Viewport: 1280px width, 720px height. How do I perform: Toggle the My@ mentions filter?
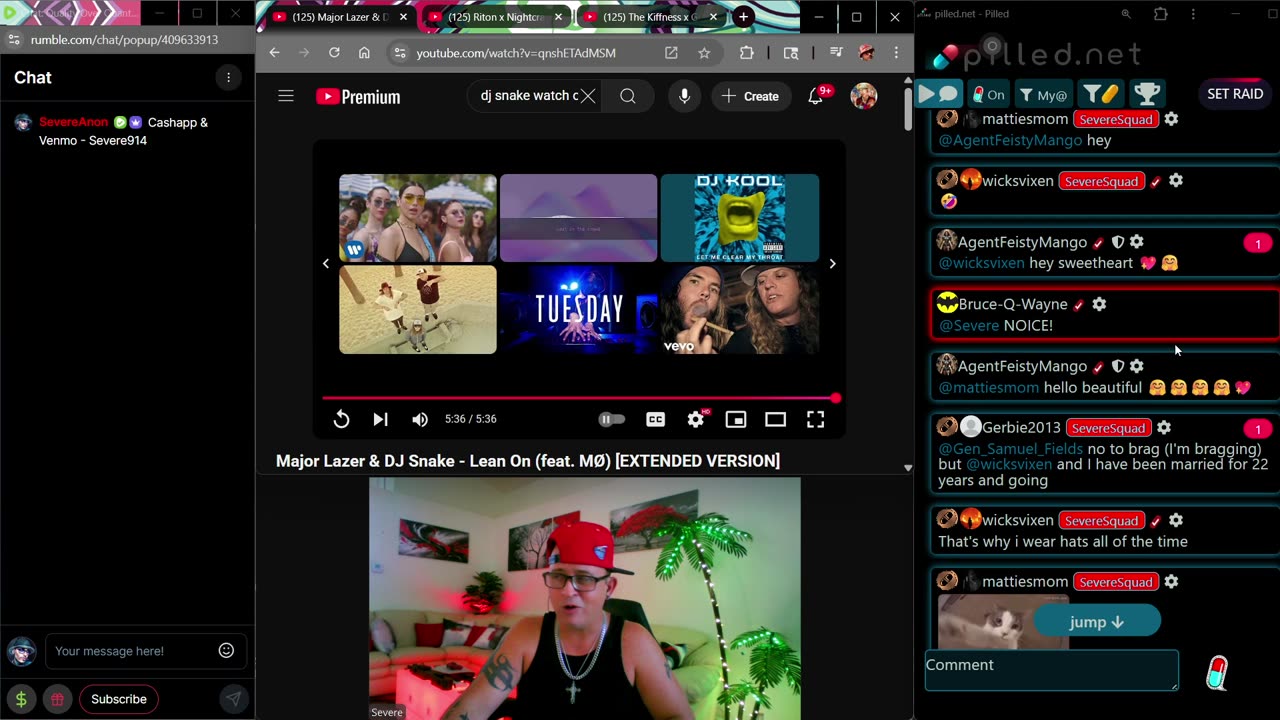coord(1043,94)
